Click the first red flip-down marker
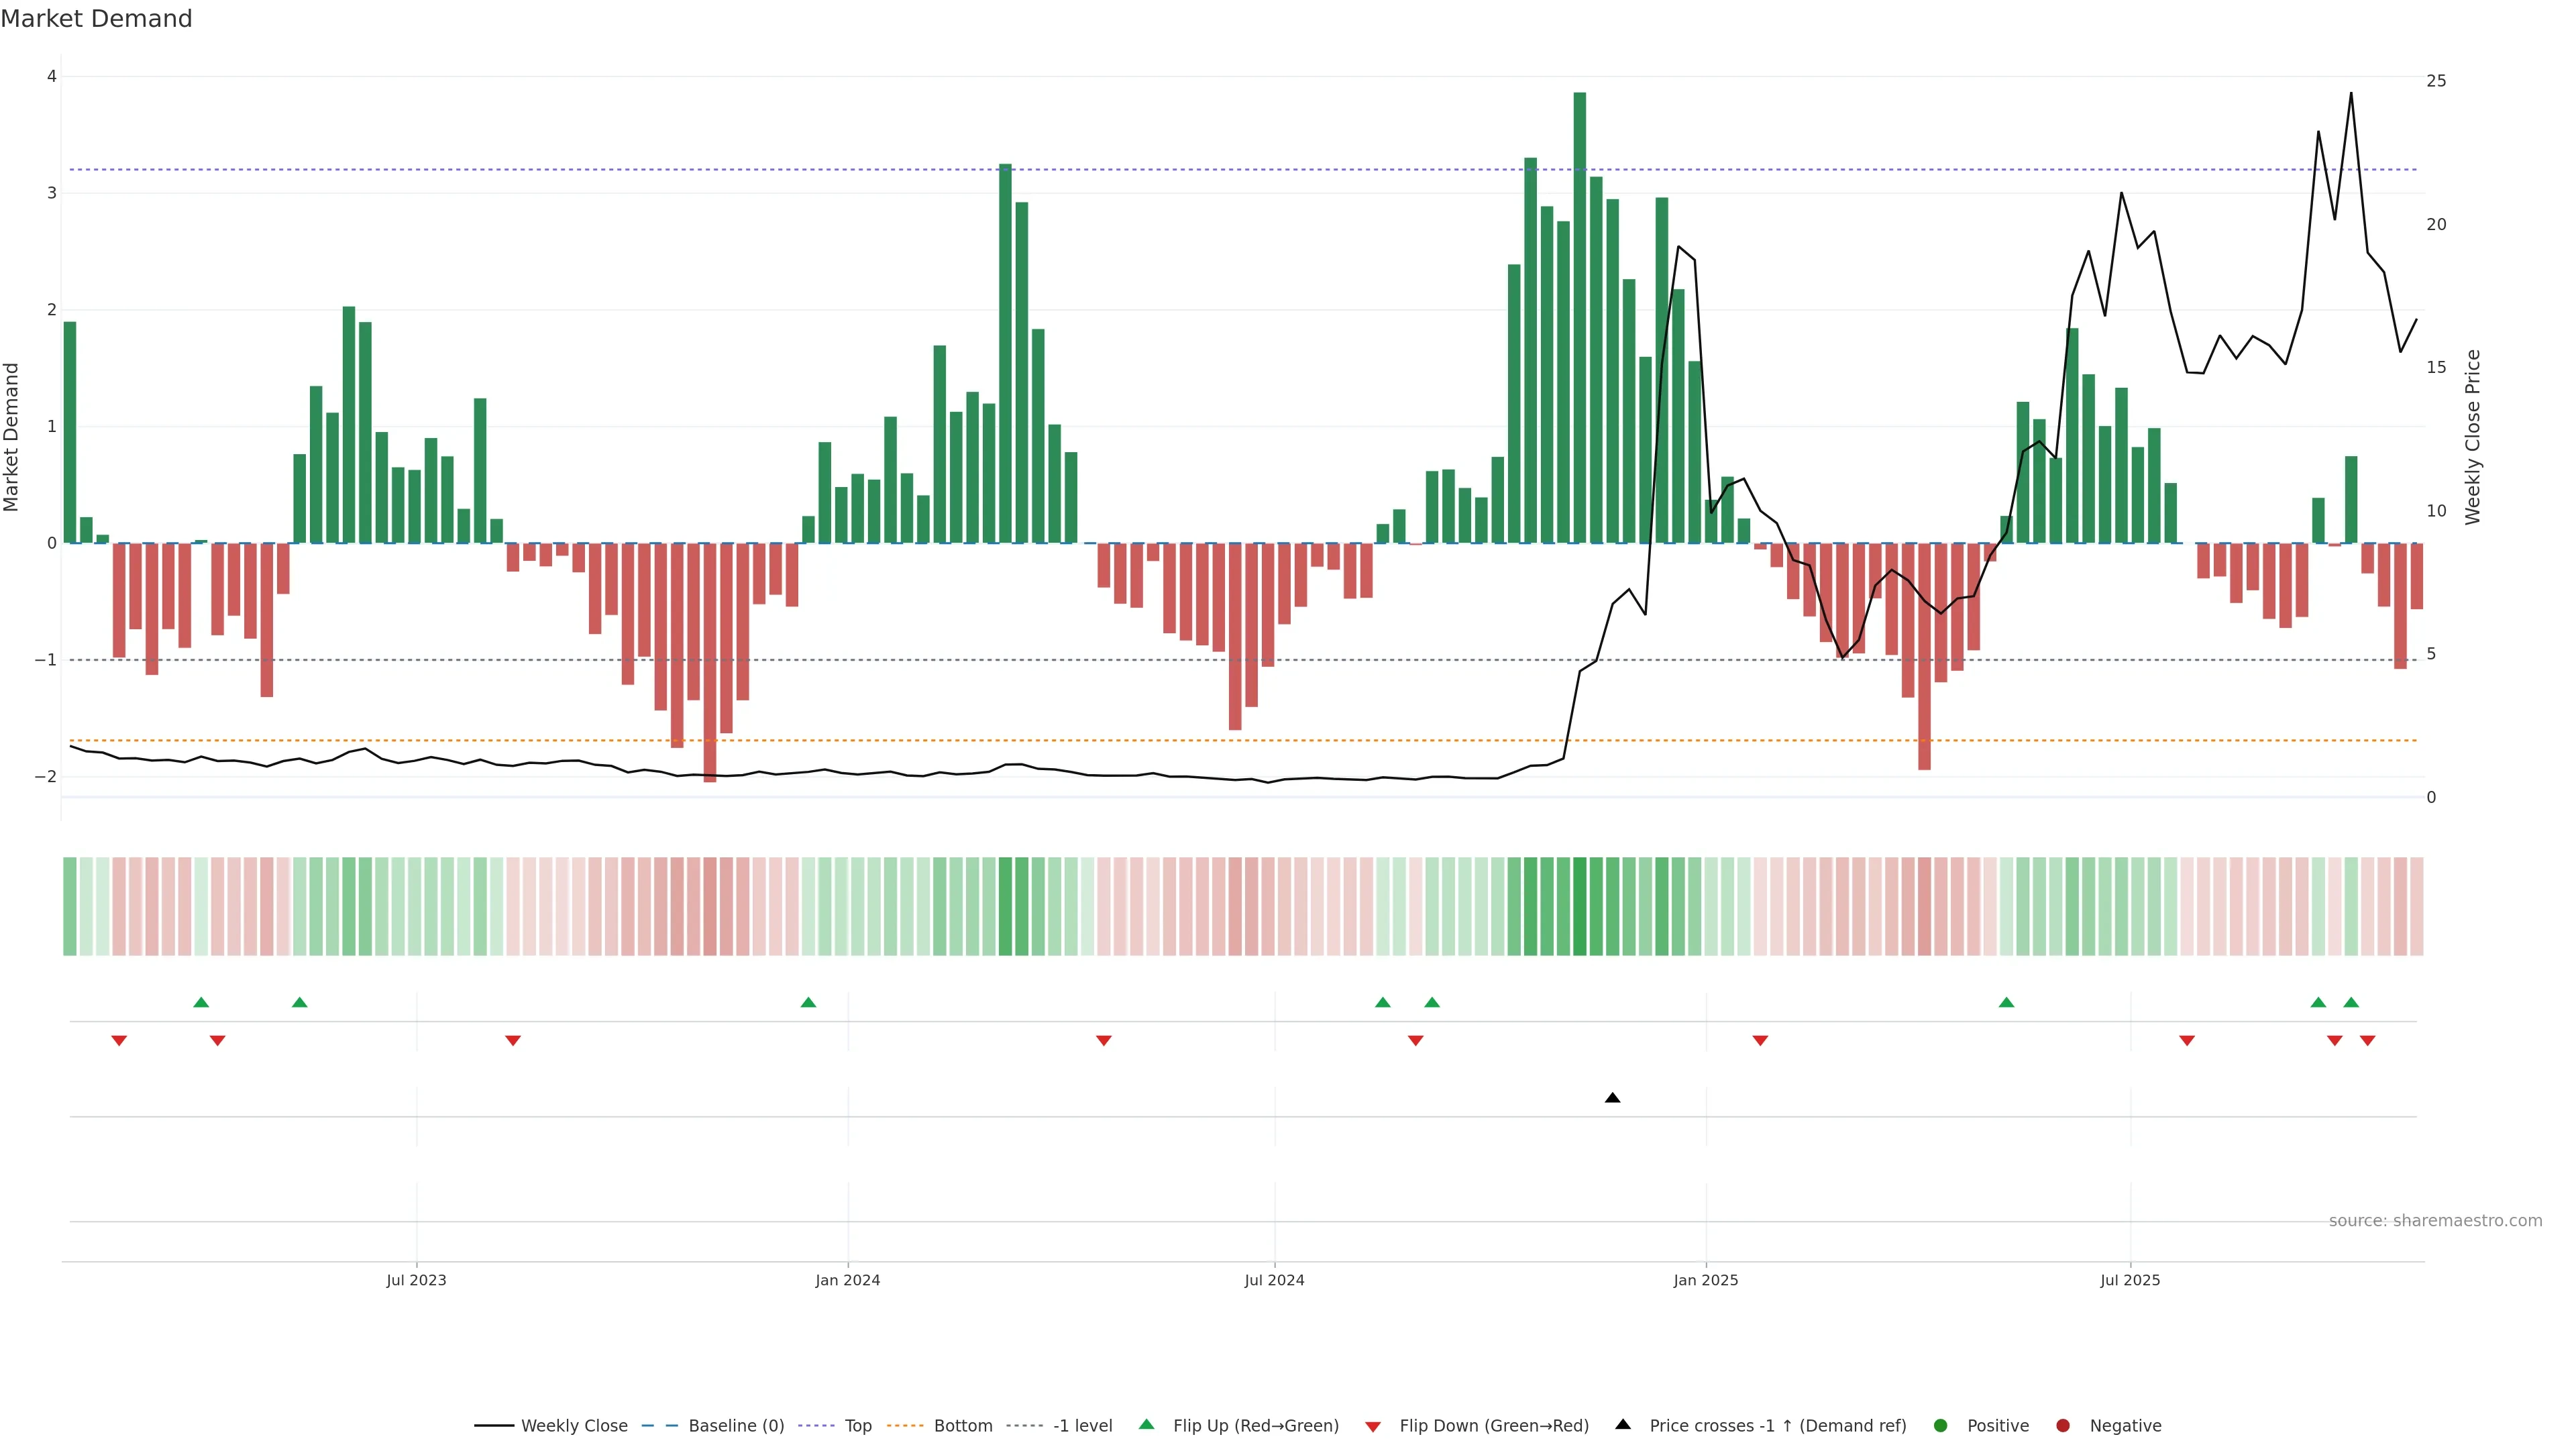The width and height of the screenshot is (2576, 1449). (x=119, y=1041)
